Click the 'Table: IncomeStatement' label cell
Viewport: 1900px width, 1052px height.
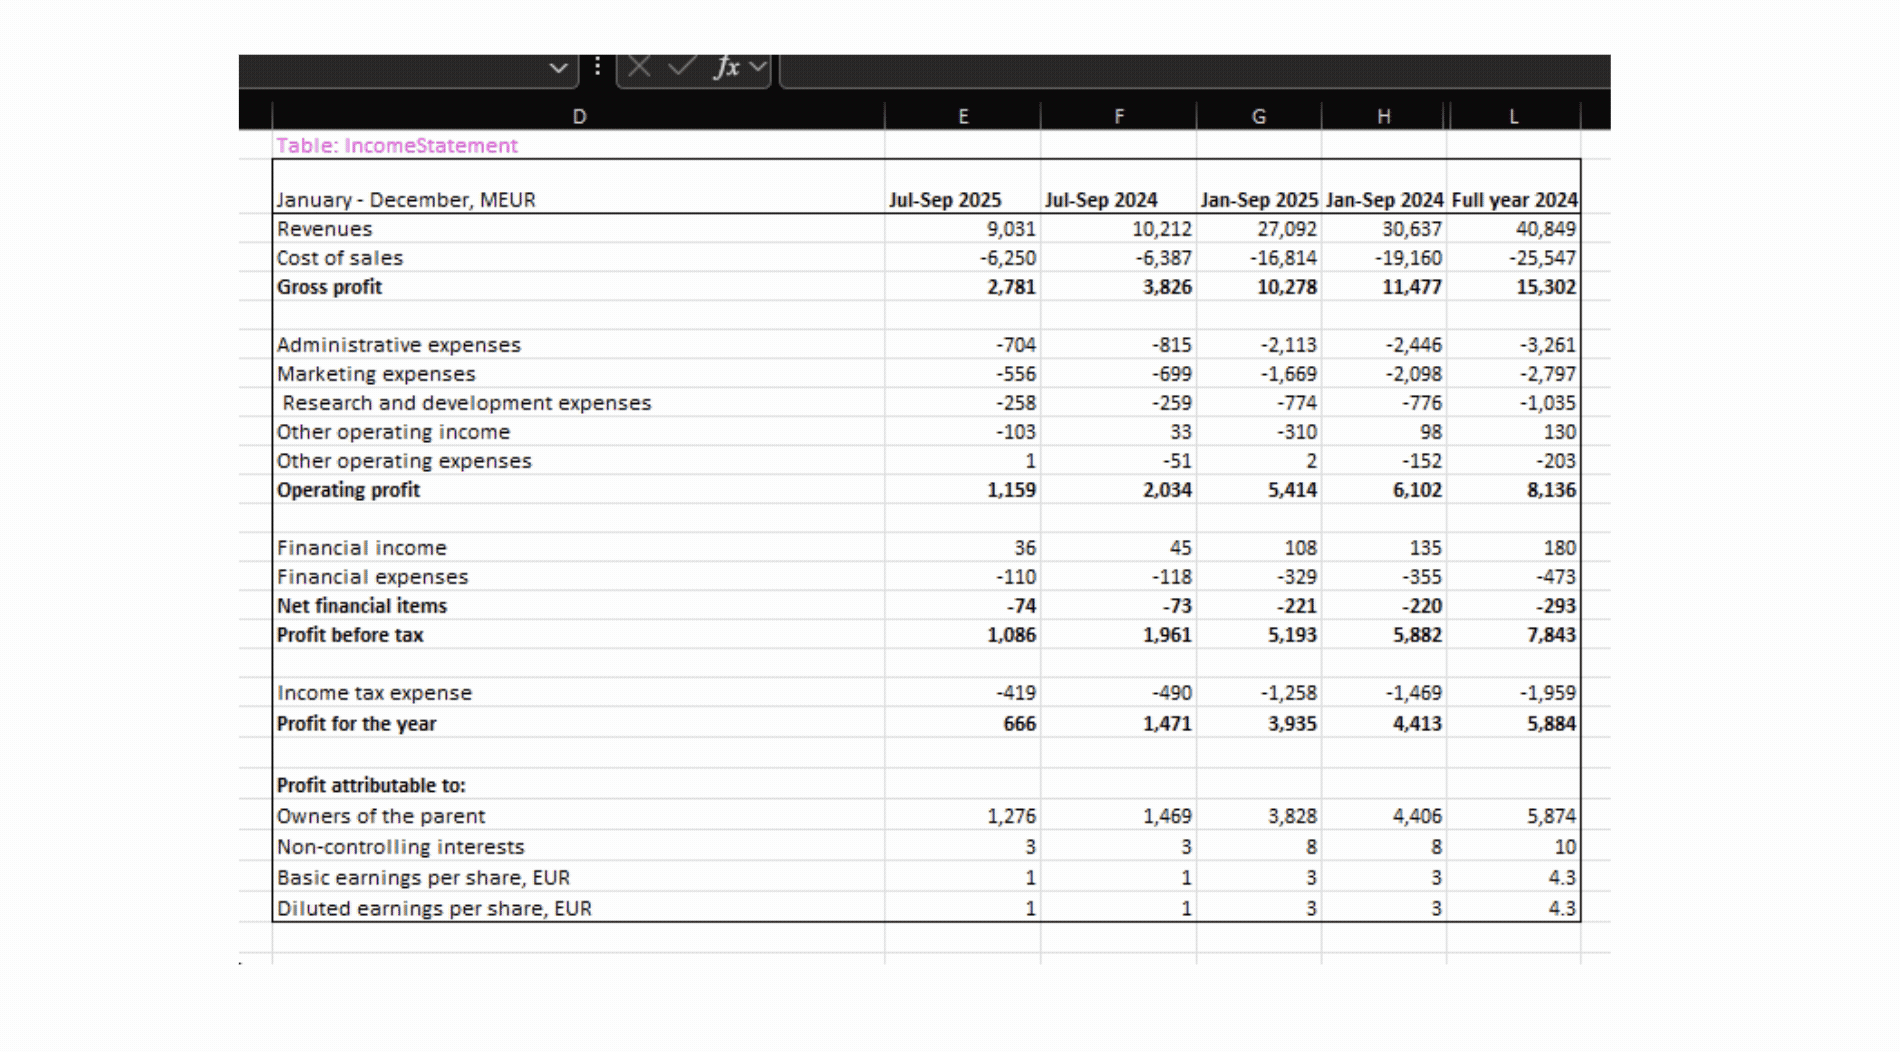click(397, 146)
